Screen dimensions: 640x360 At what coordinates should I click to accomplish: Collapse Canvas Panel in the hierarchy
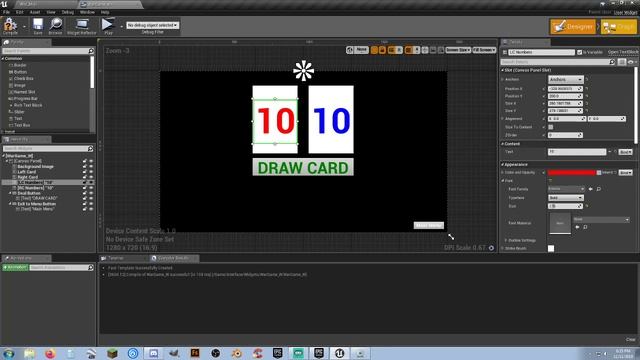[7, 161]
